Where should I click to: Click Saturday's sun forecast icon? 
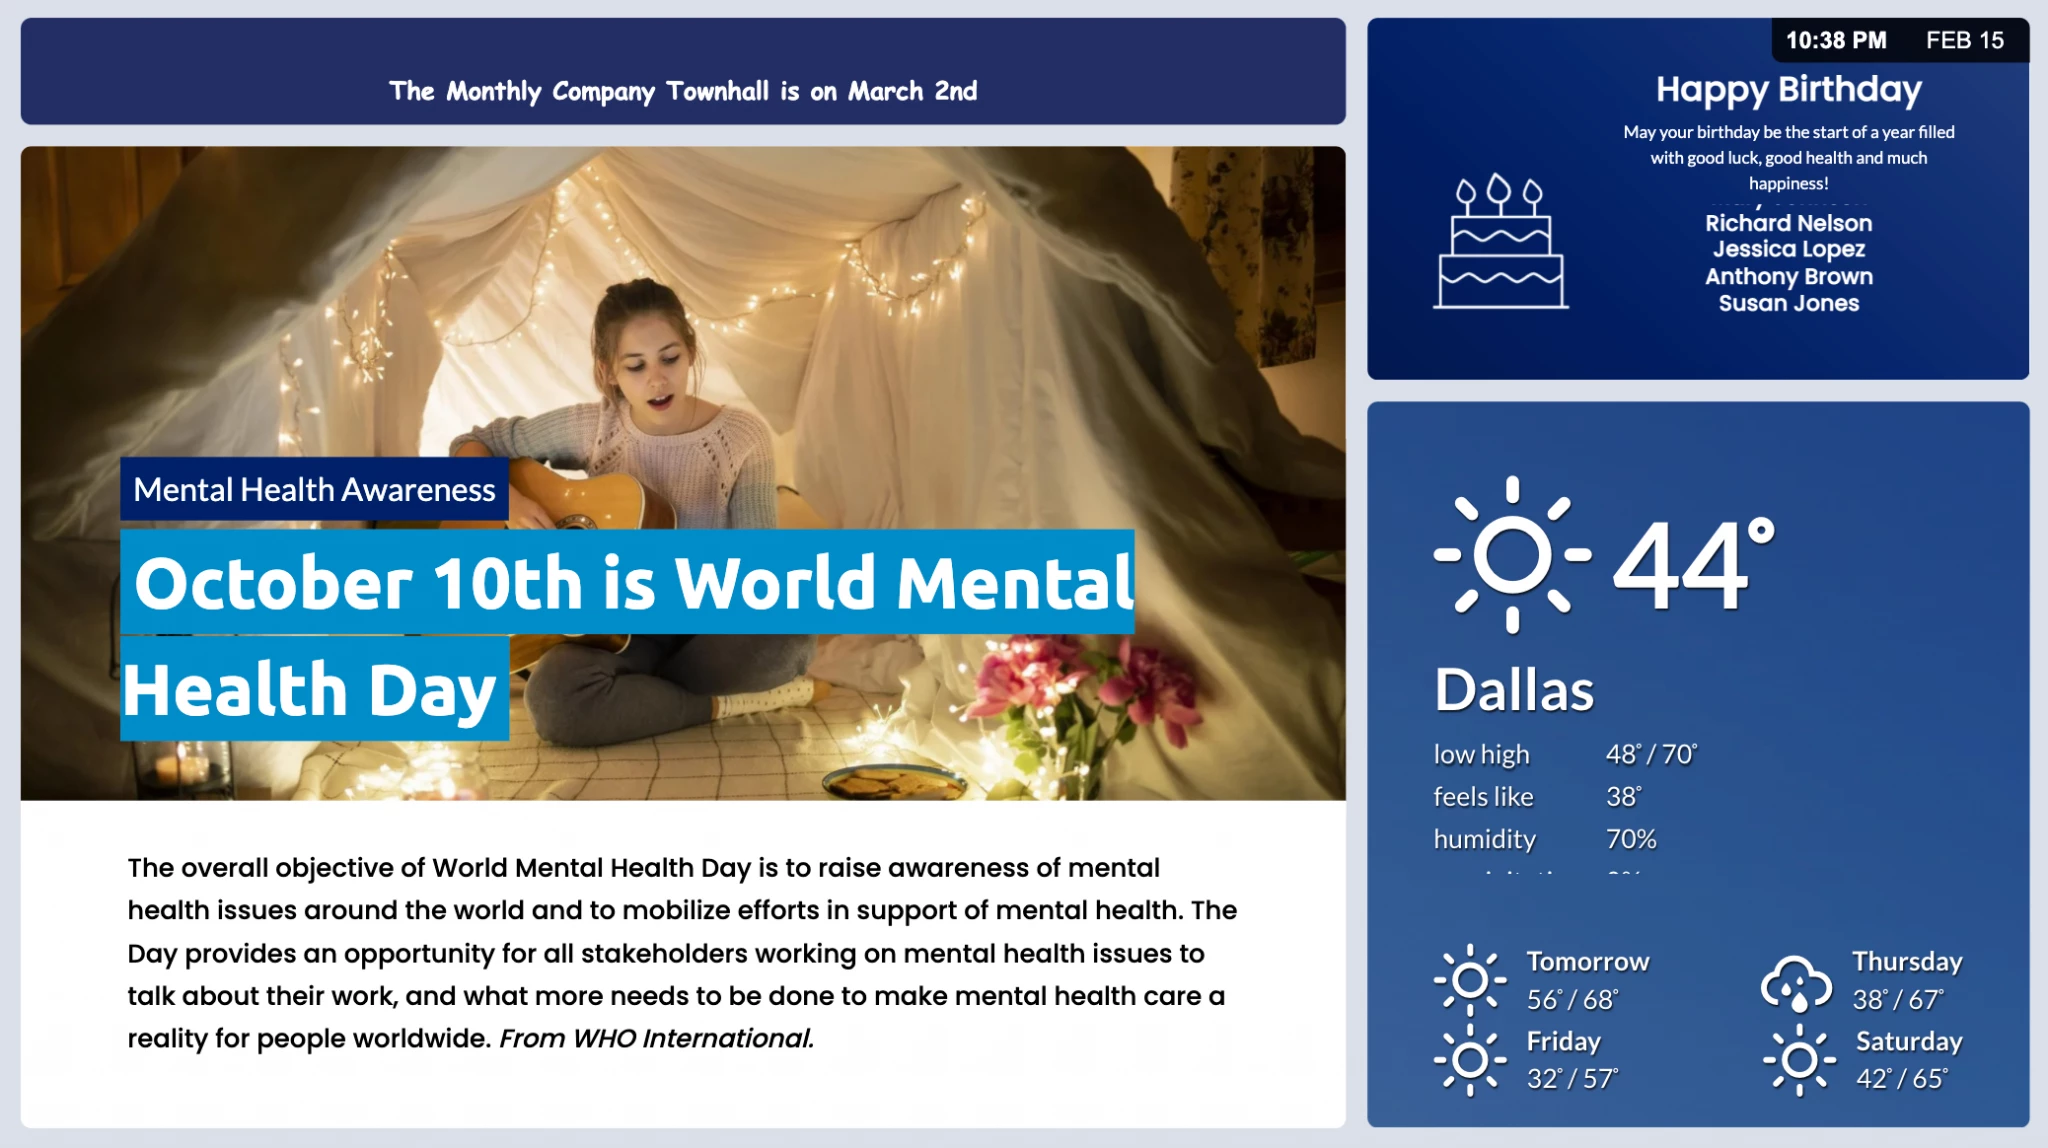pos(1798,1060)
